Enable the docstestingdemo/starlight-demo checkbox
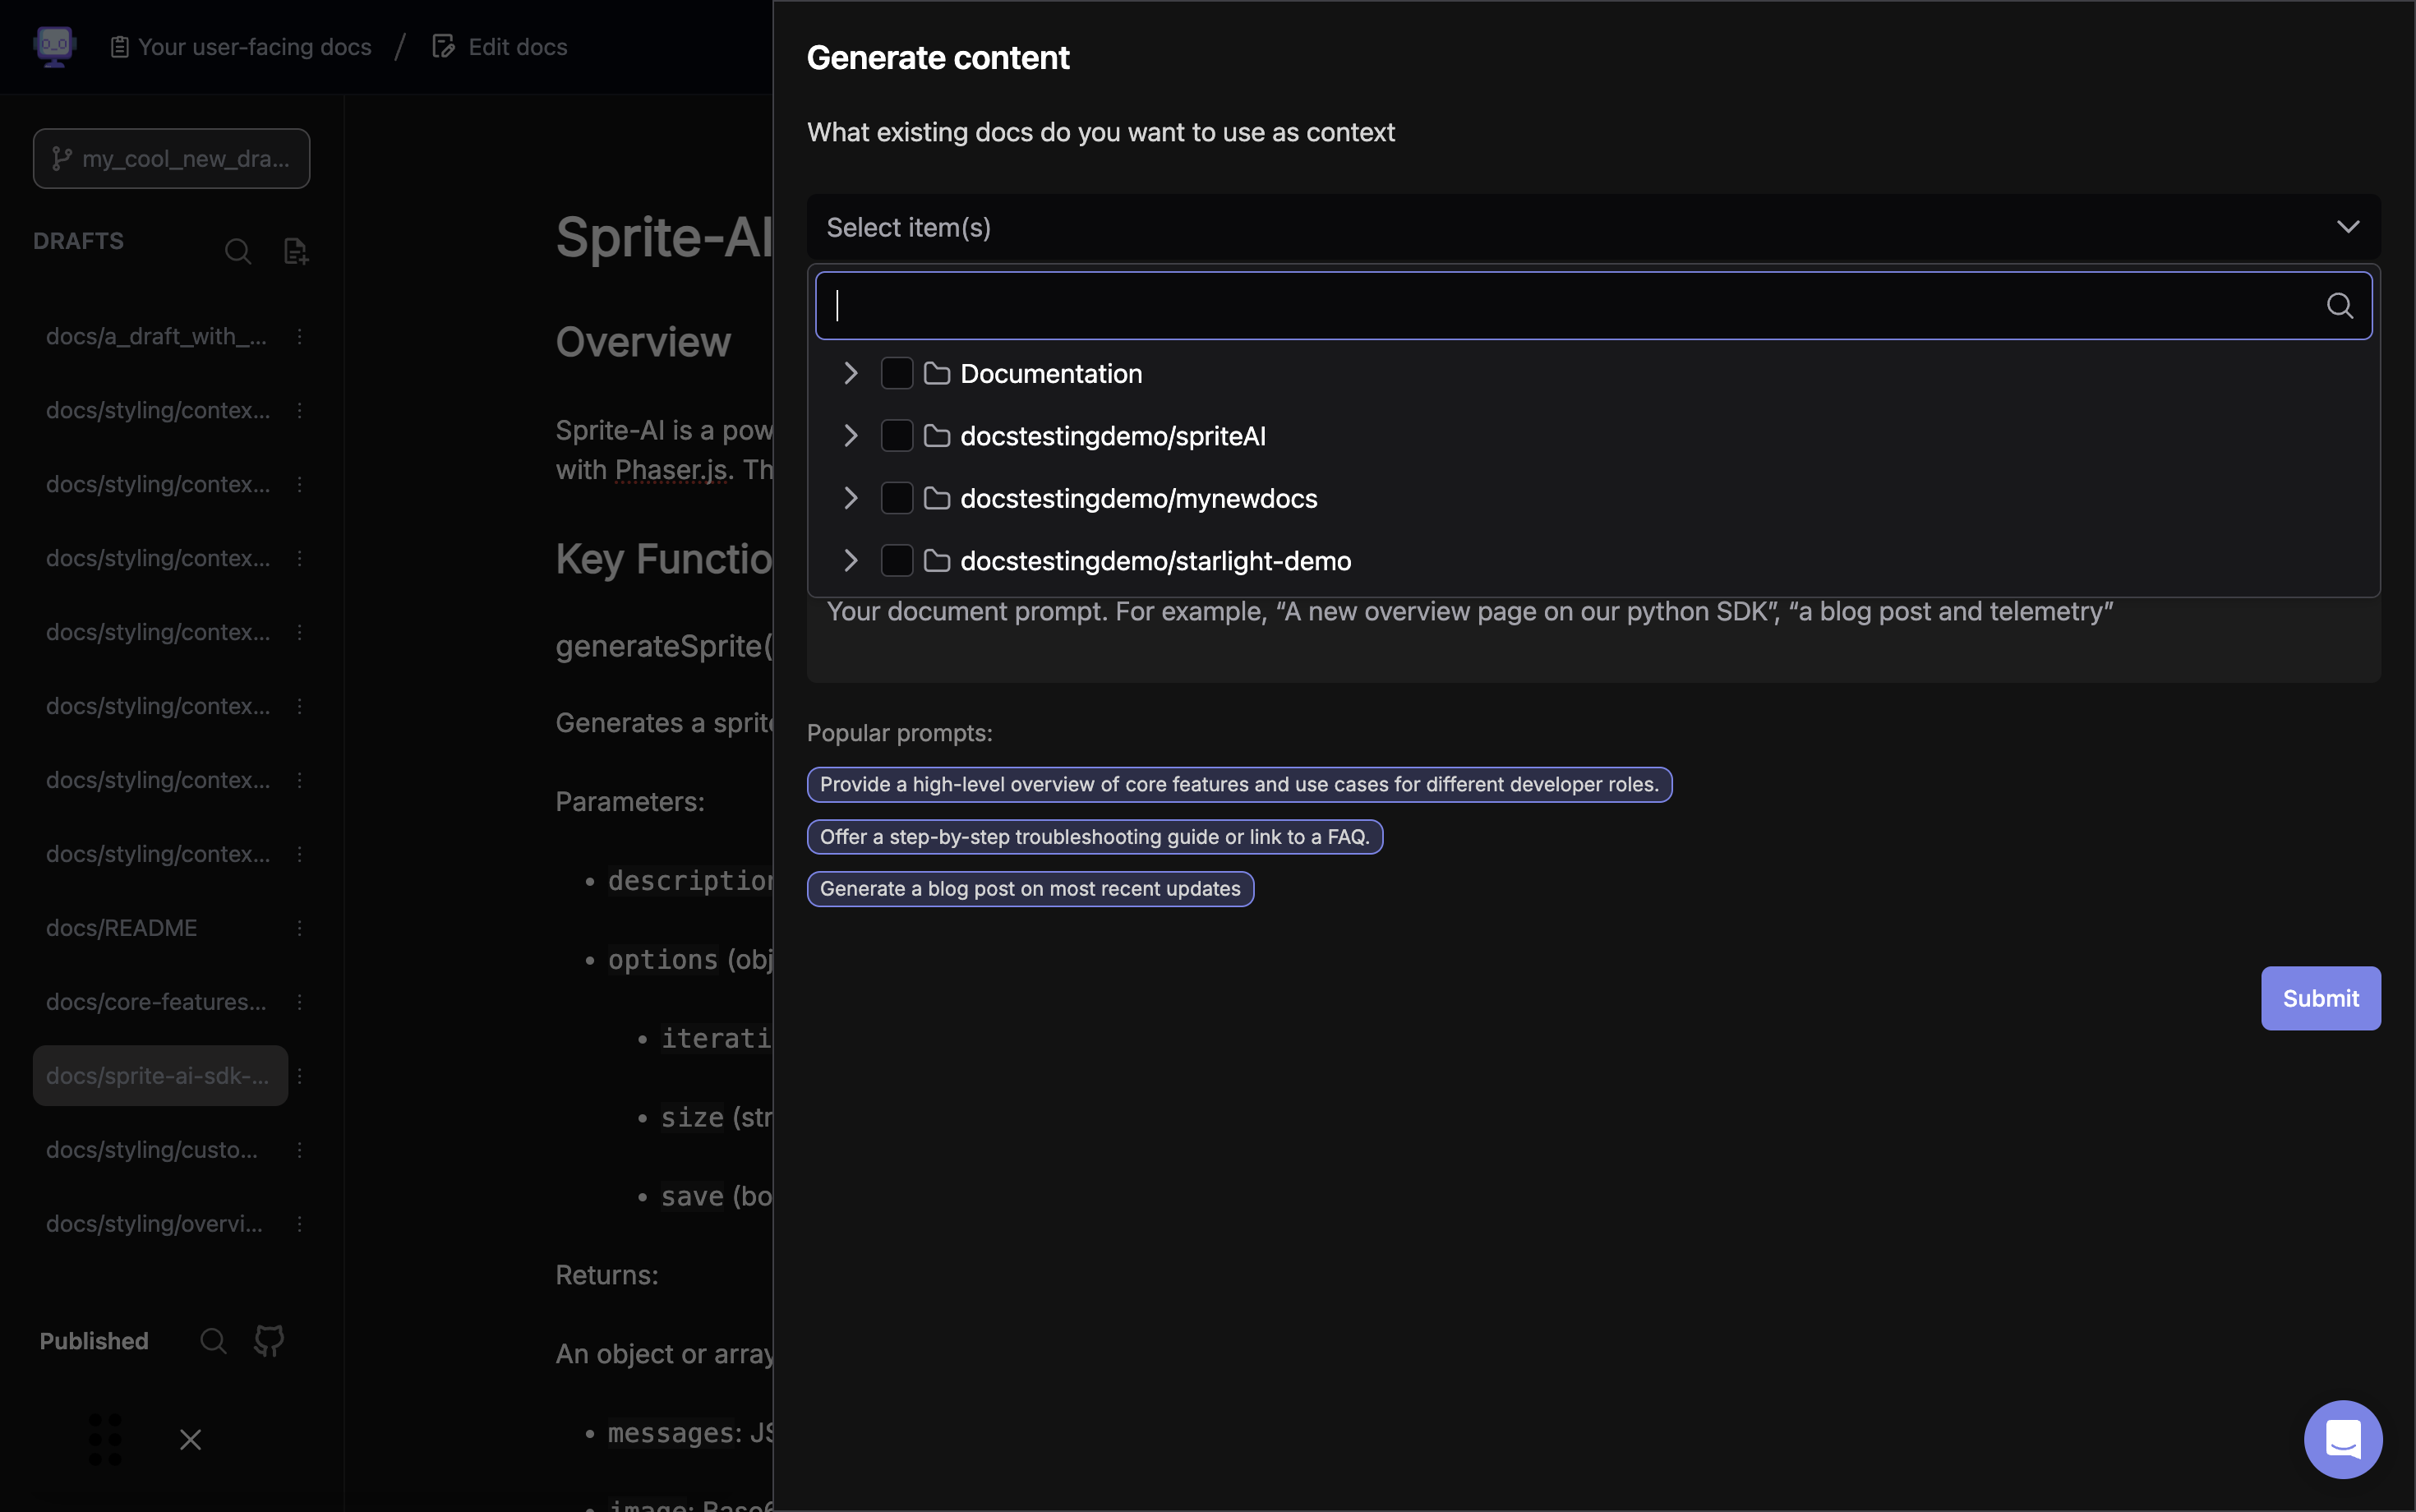Viewport: 2416px width, 1512px height. click(x=896, y=560)
